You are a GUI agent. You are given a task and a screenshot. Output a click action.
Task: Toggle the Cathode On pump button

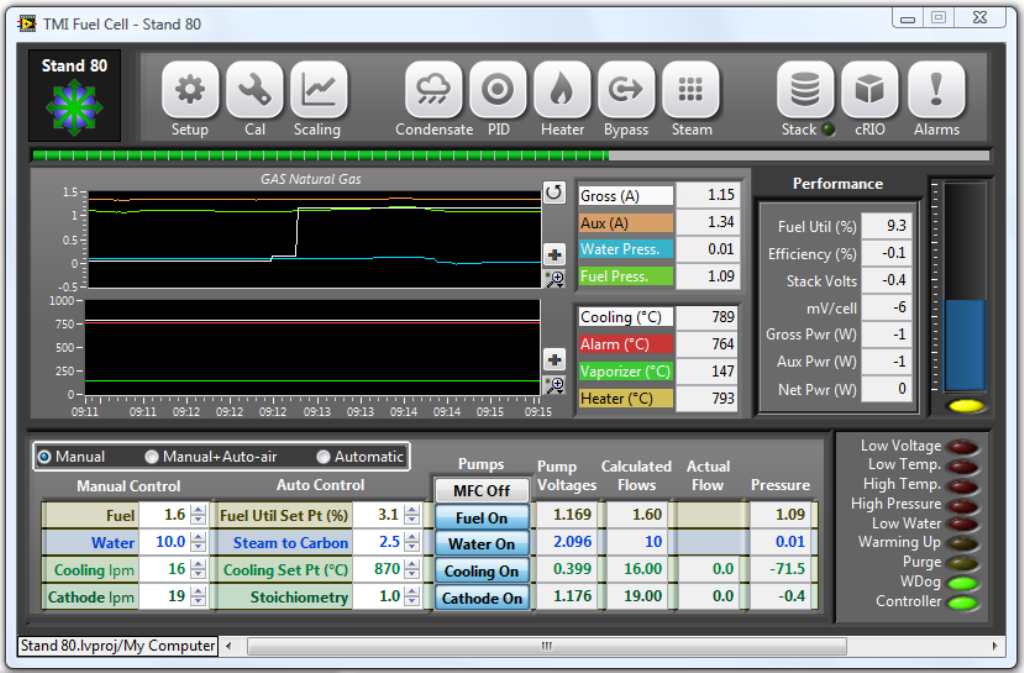(481, 598)
